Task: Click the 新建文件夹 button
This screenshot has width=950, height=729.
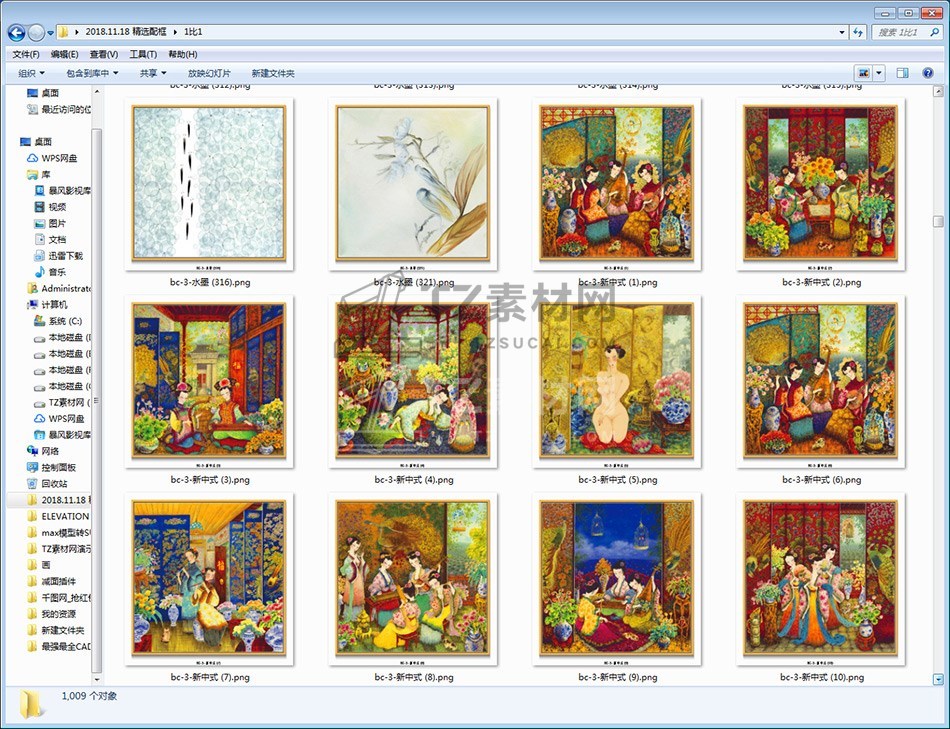Action: pos(273,73)
